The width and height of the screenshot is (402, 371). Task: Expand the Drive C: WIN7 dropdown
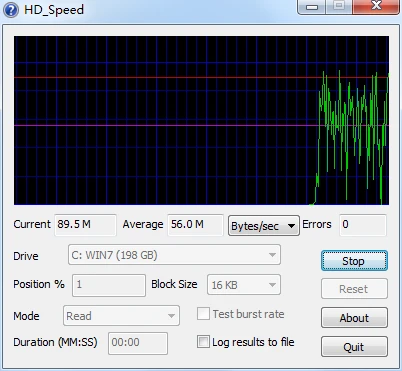pos(174,255)
